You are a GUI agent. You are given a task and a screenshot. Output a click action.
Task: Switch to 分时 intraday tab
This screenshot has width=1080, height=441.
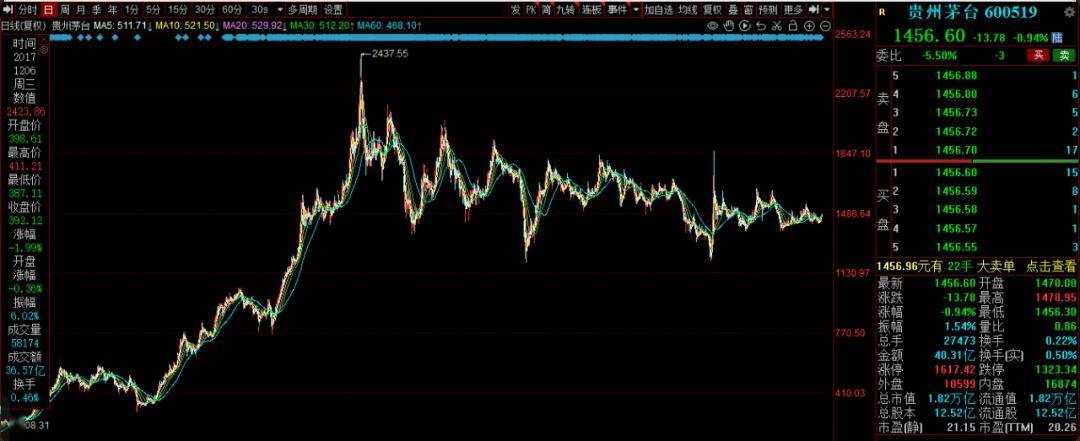(26, 9)
